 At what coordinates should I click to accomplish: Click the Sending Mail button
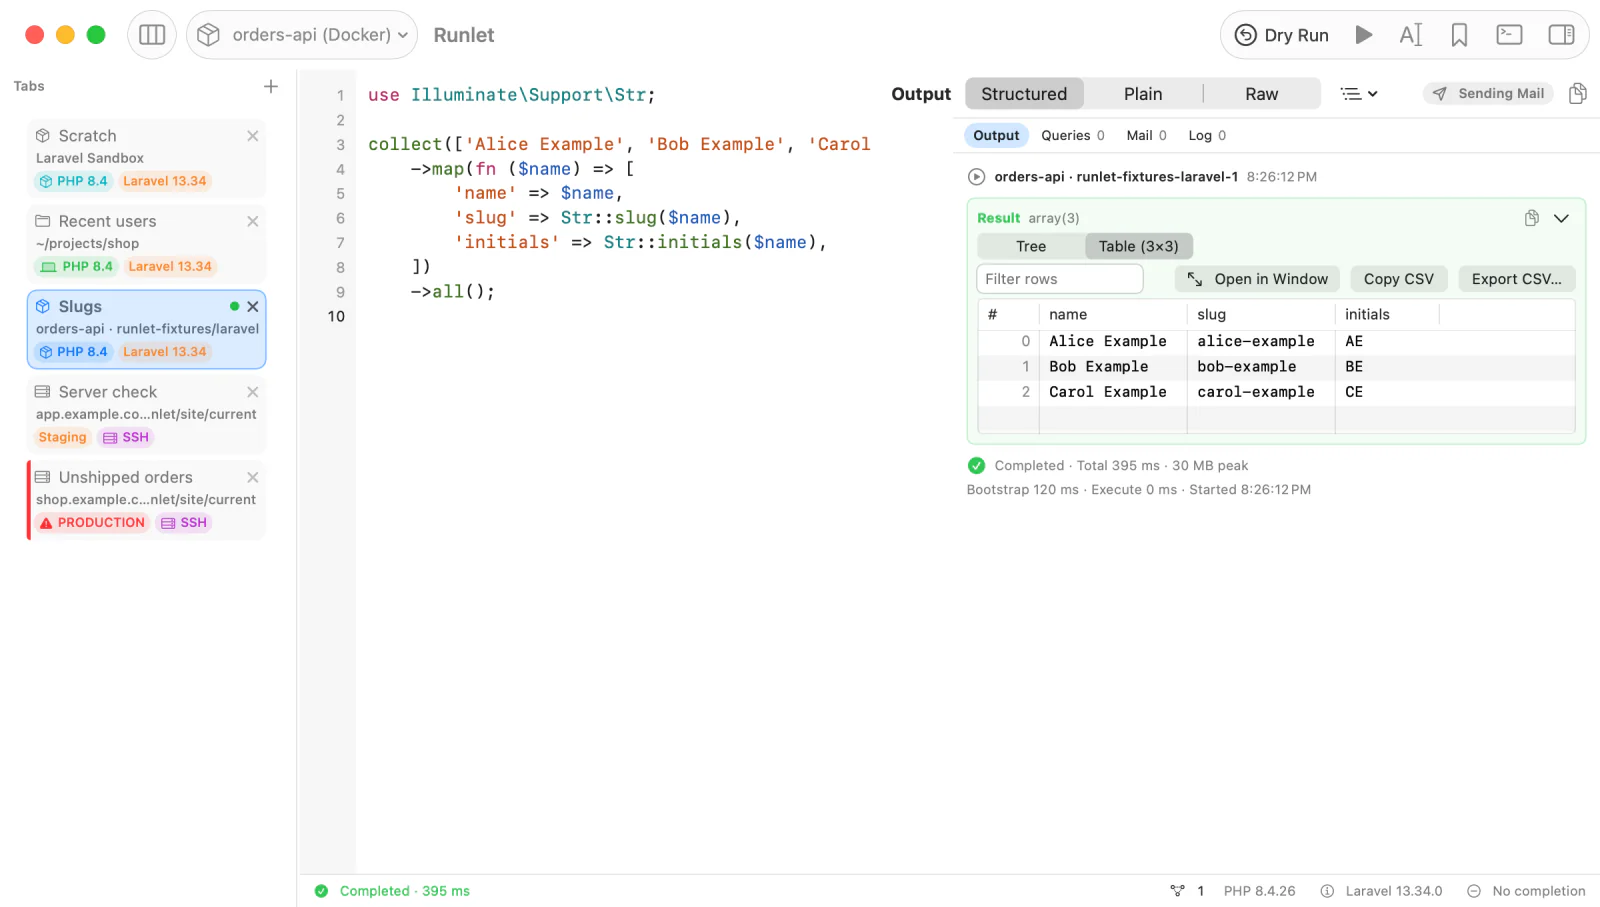1488,93
